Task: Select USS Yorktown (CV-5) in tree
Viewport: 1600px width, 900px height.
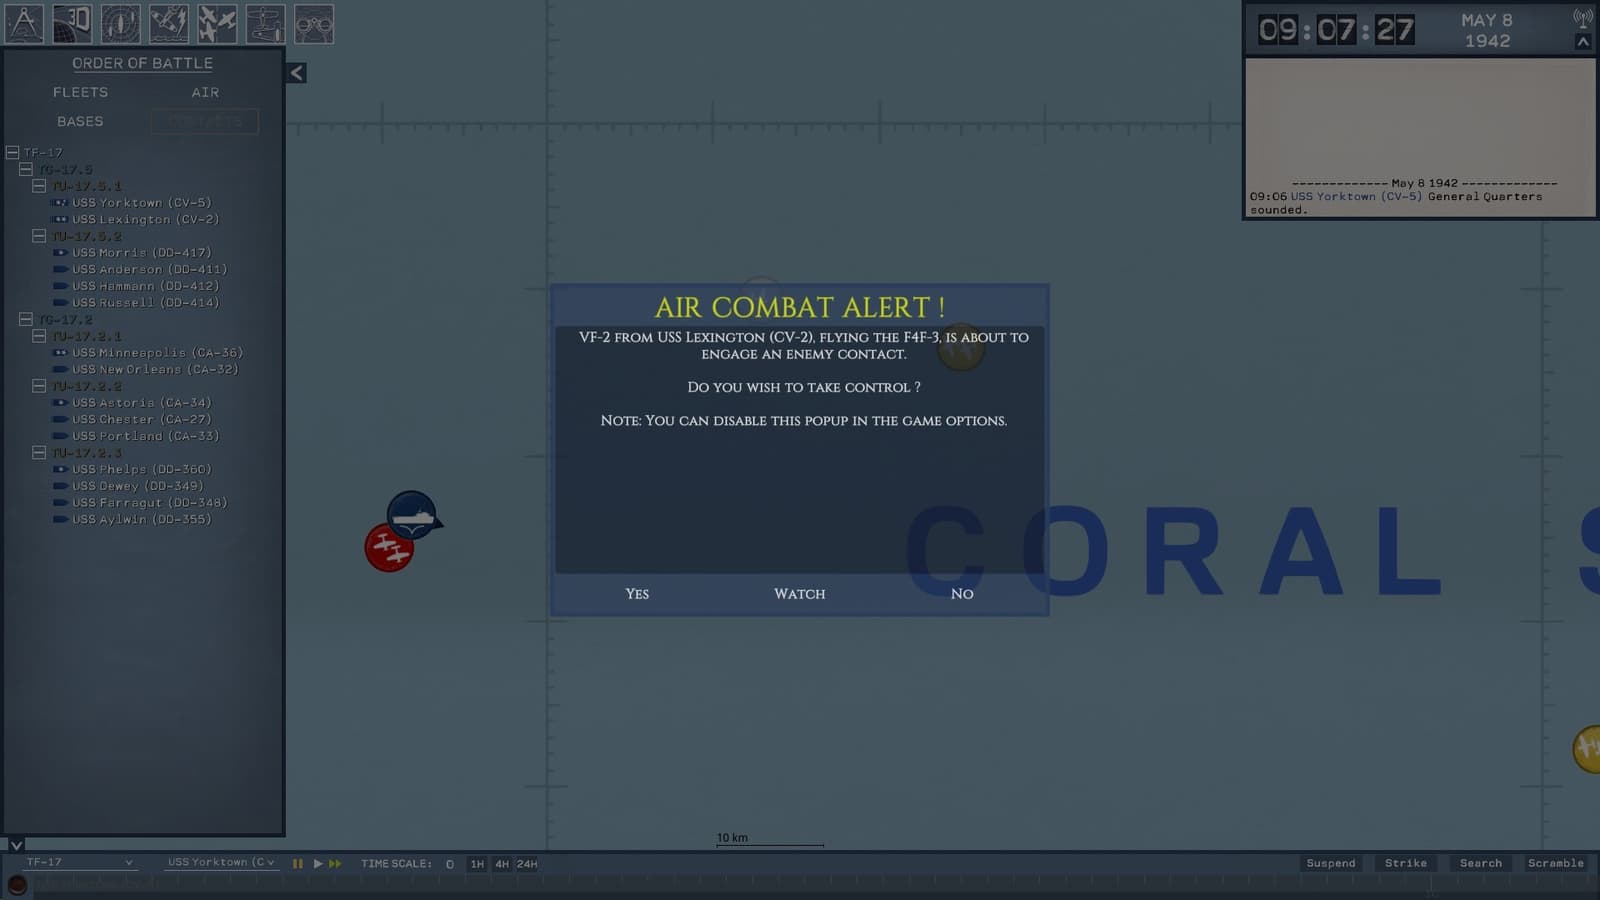Action: tap(142, 203)
